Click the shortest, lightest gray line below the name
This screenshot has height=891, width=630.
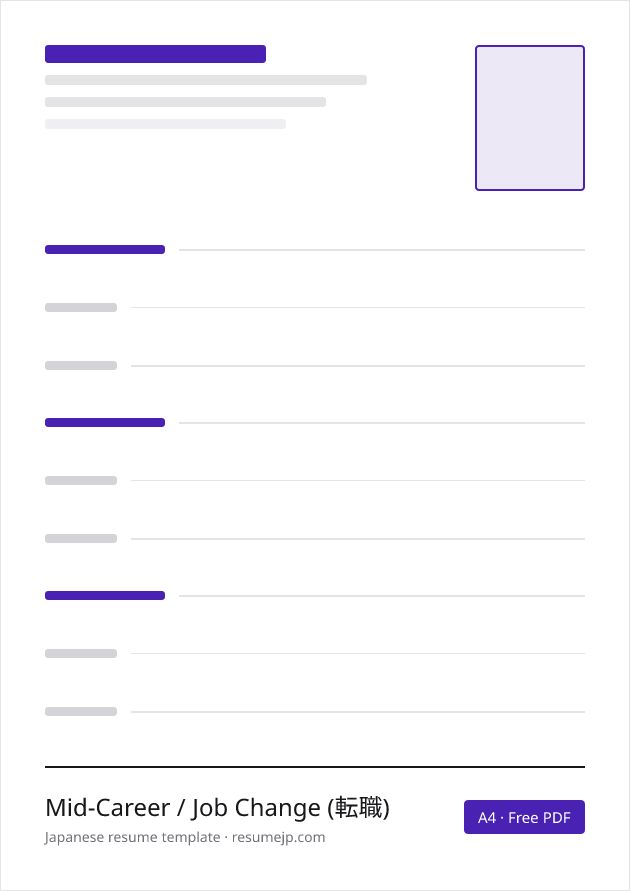[165, 124]
